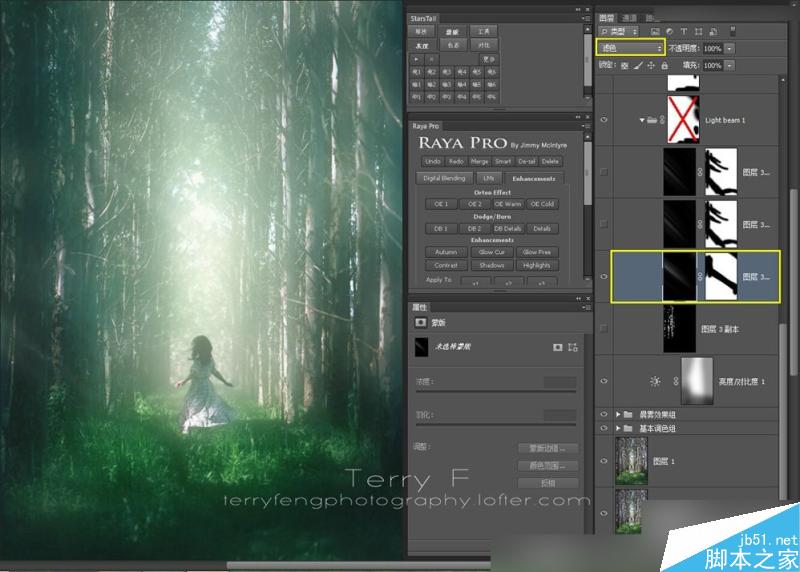Image resolution: width=800 pixels, height=572 pixels.
Task: Select the StarsTail panel tab
Action: (x=423, y=18)
